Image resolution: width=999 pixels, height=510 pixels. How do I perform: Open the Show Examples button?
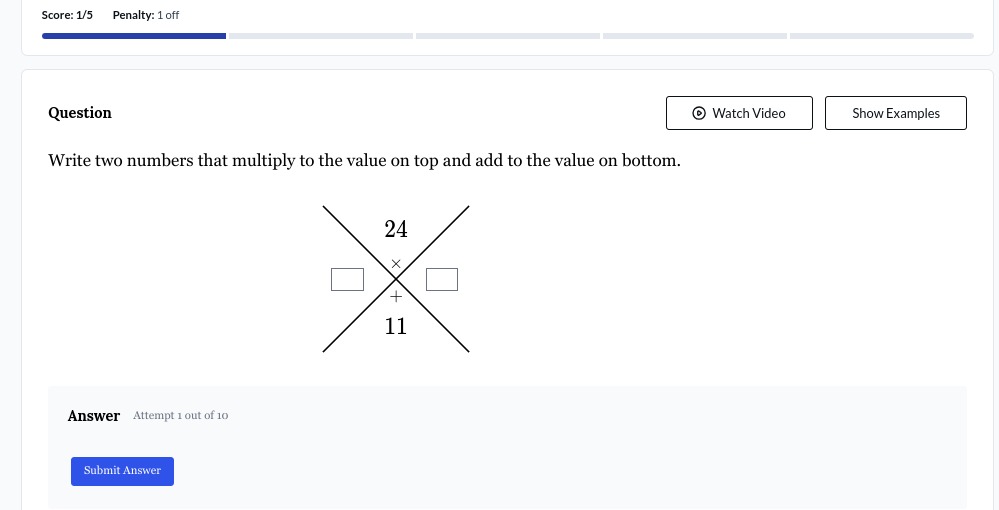click(x=896, y=113)
